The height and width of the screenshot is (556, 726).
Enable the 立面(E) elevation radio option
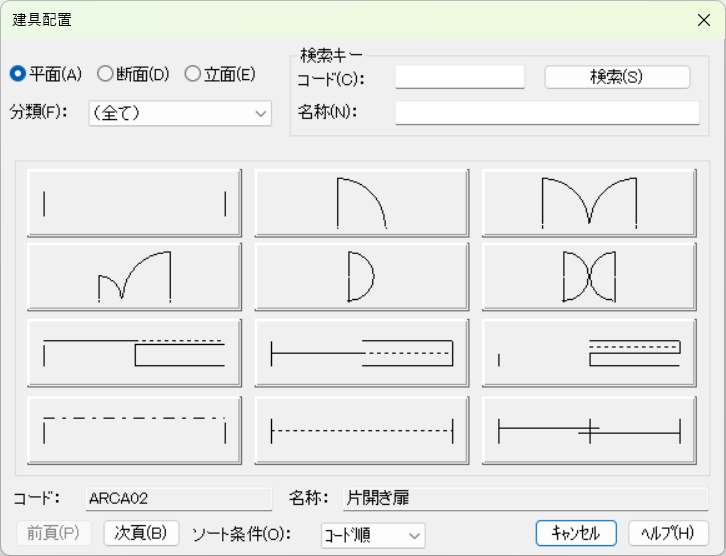point(193,73)
